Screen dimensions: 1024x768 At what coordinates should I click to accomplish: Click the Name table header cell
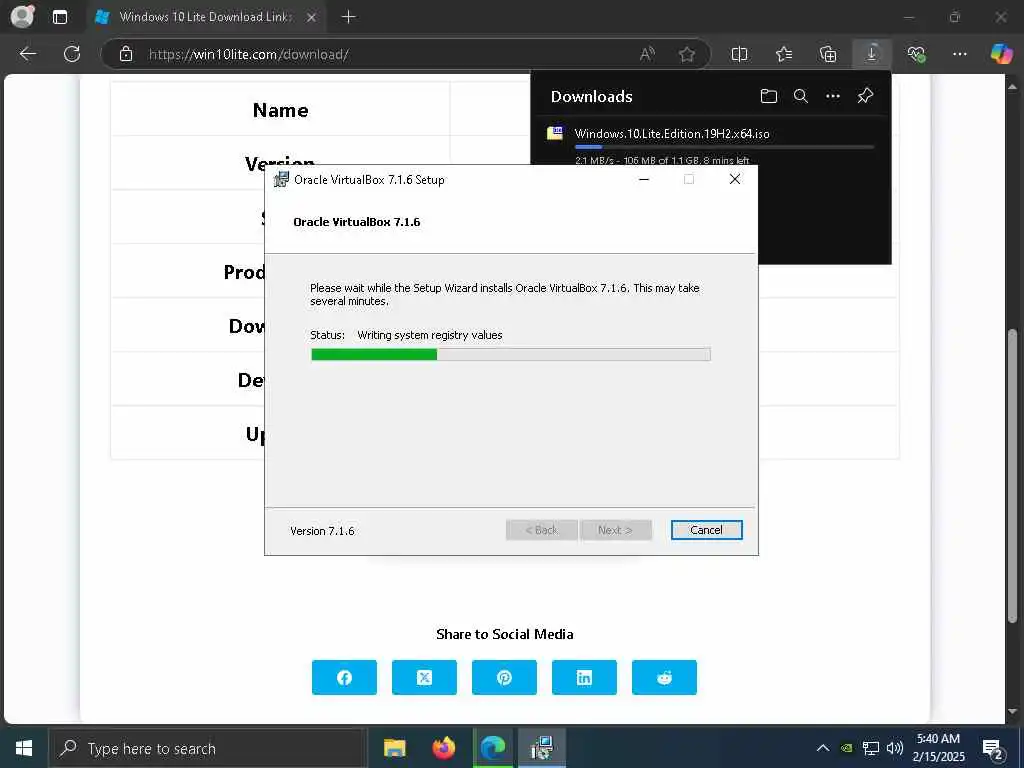coord(280,110)
